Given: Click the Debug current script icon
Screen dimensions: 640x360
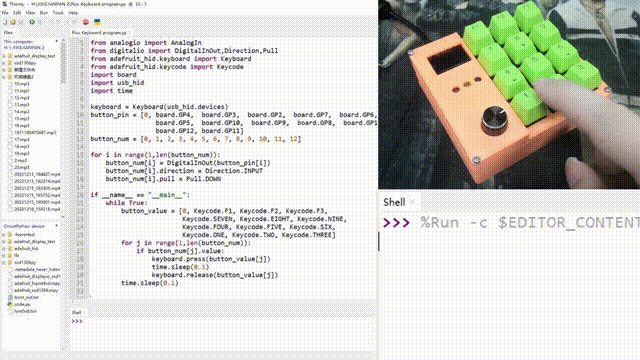Looking at the screenshot, I should (40, 22).
